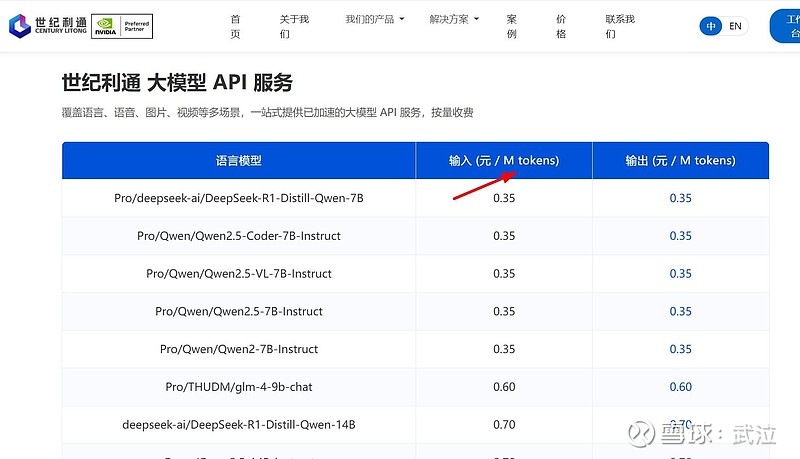Select Pro/Qwen/Qwen2-7B-Instruct model name
This screenshot has width=800, height=459.
239,349
